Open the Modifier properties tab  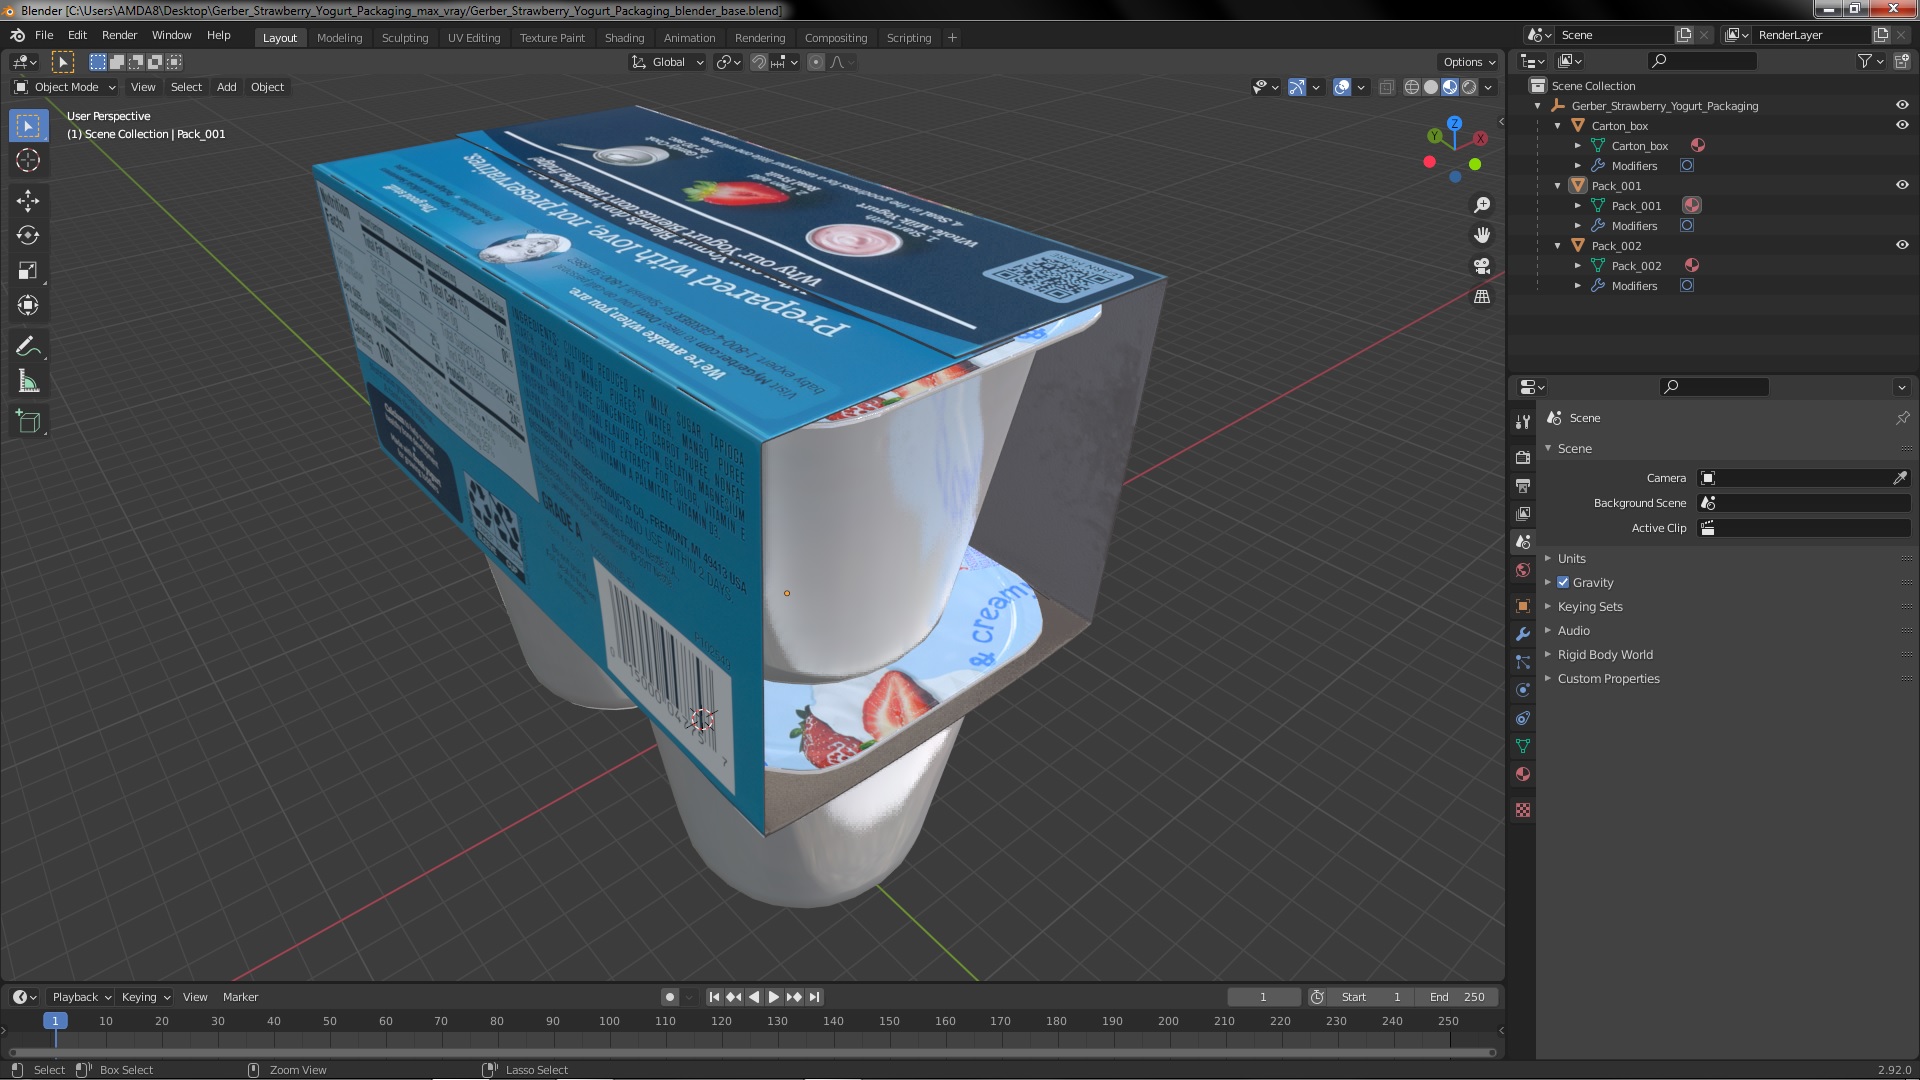click(1523, 634)
